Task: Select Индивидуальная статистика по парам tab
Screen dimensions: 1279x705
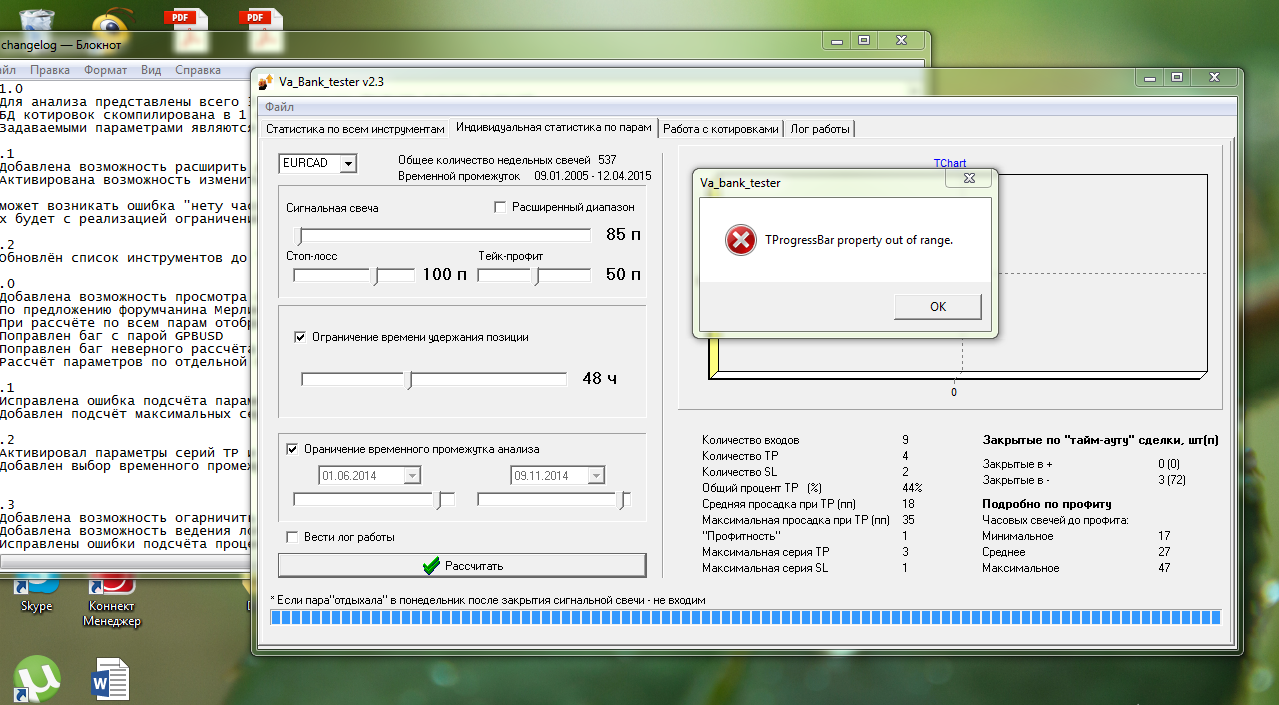Action: pyautogui.click(x=553, y=127)
